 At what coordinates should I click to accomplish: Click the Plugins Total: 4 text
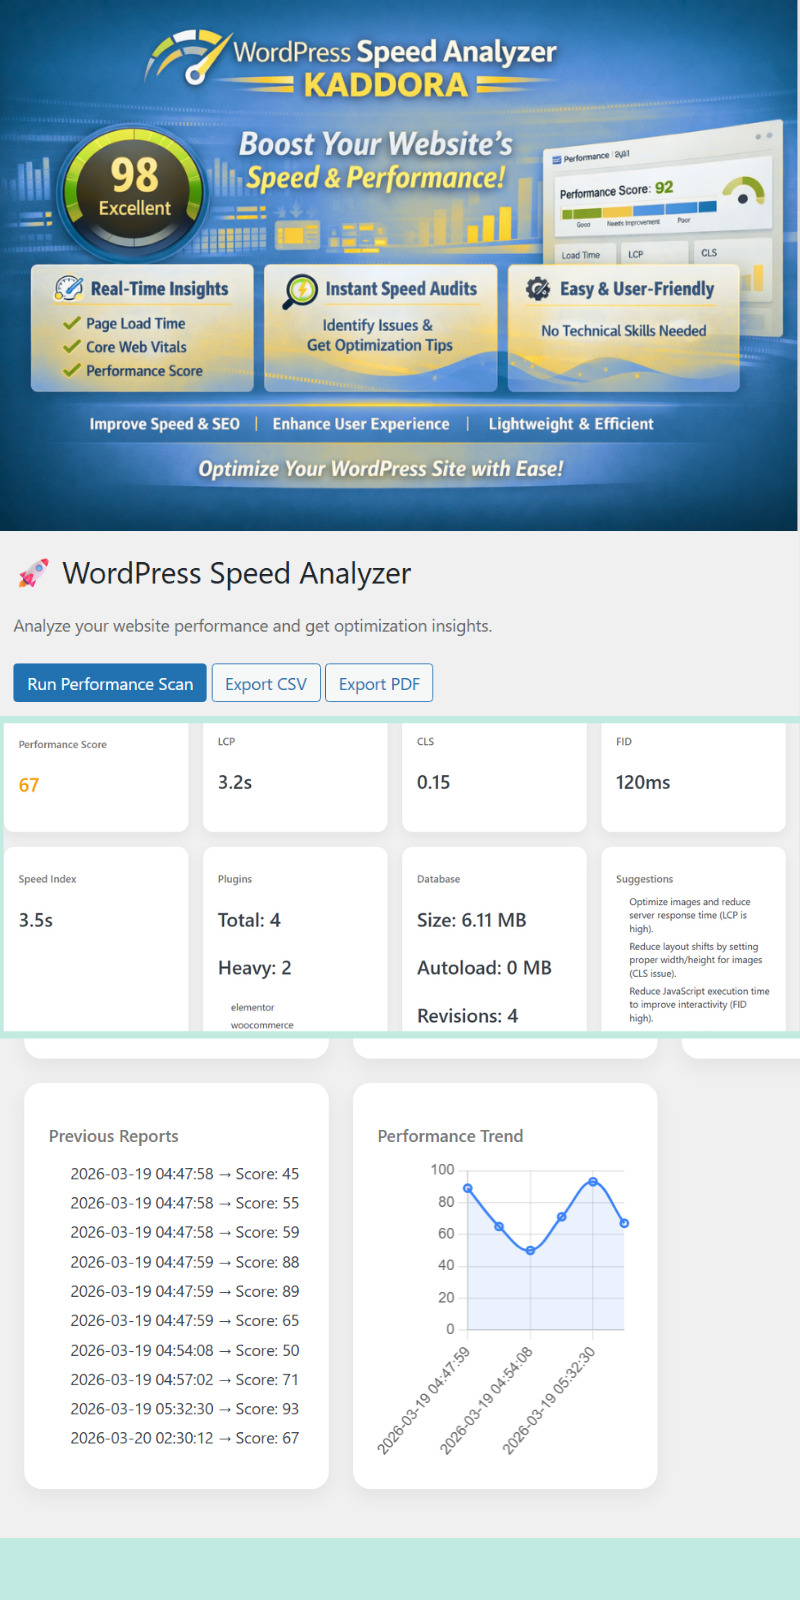tap(249, 920)
